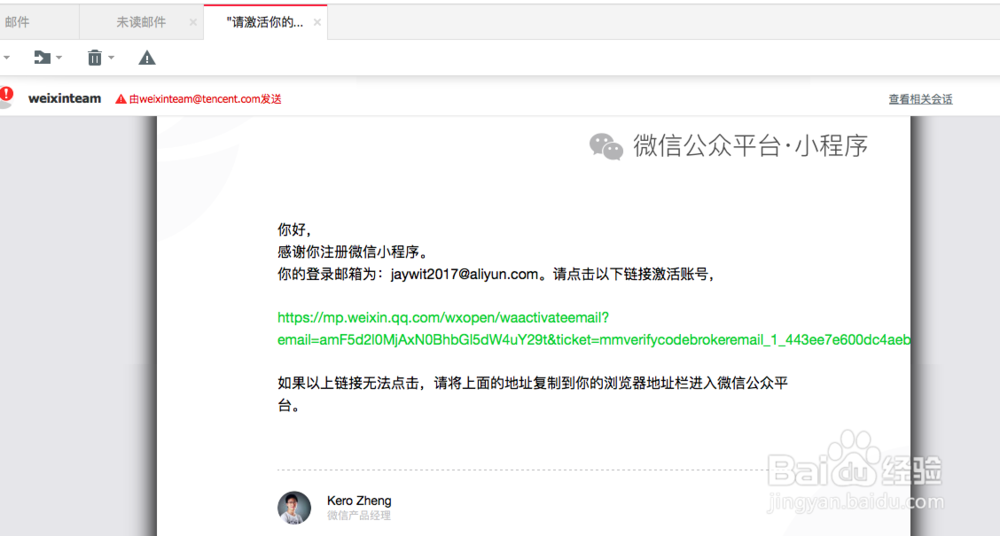The image size is (1000, 536).
Task: Click the name Kero Zheng
Action: [x=359, y=500]
